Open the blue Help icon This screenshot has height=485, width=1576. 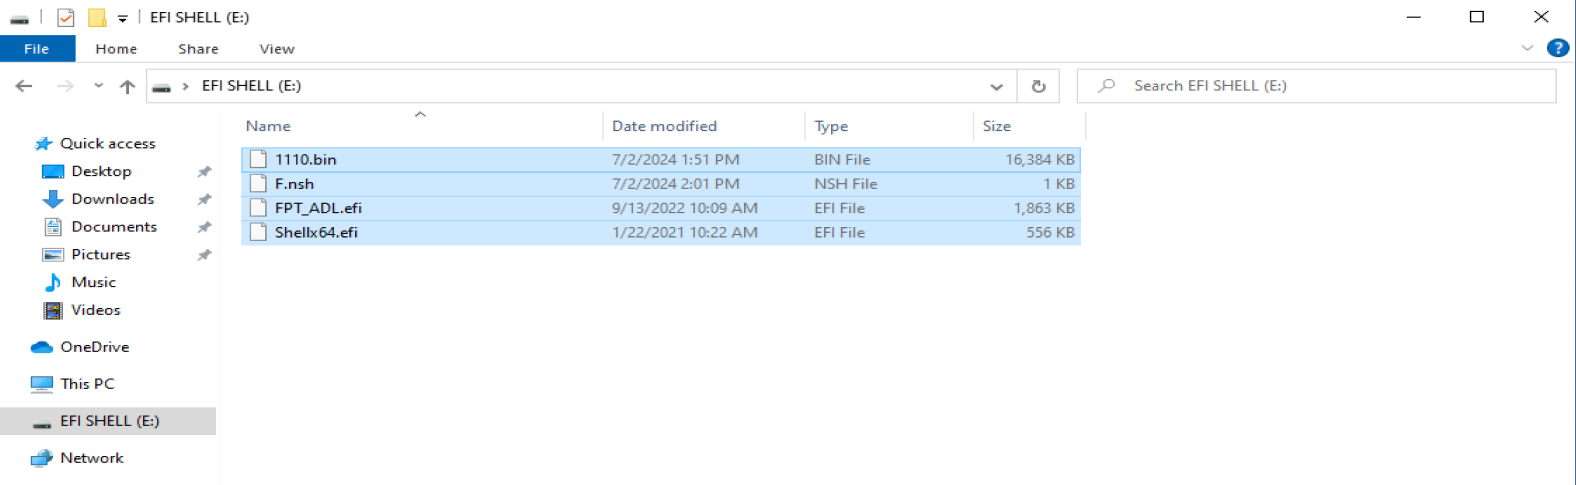[x=1557, y=48]
